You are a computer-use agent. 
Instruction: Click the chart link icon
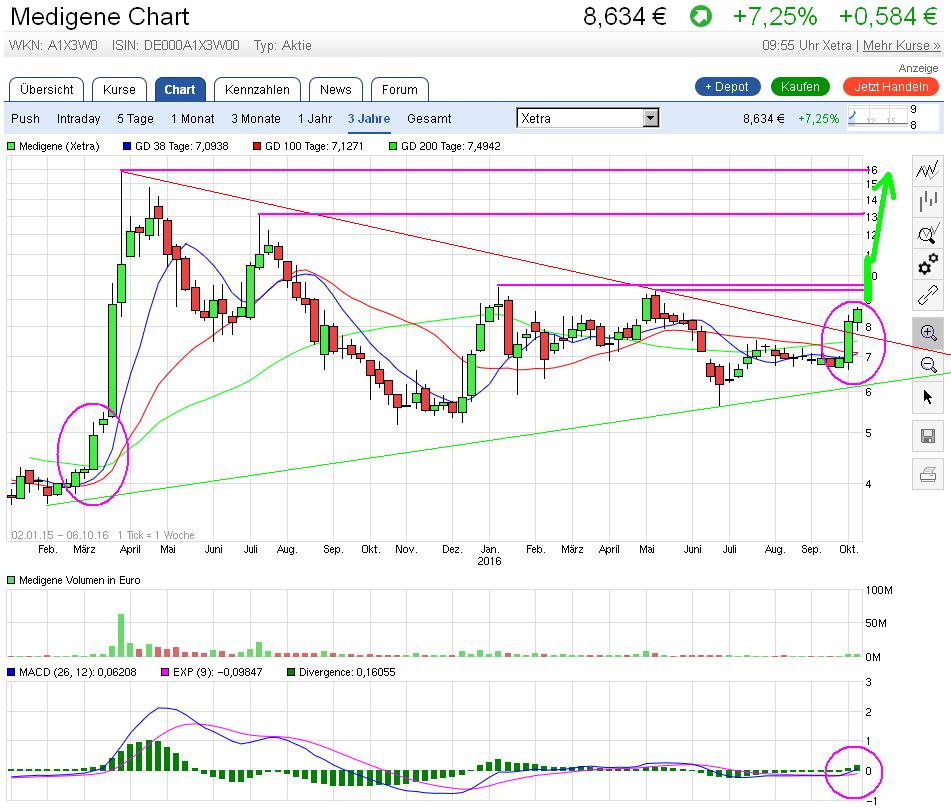point(927,295)
